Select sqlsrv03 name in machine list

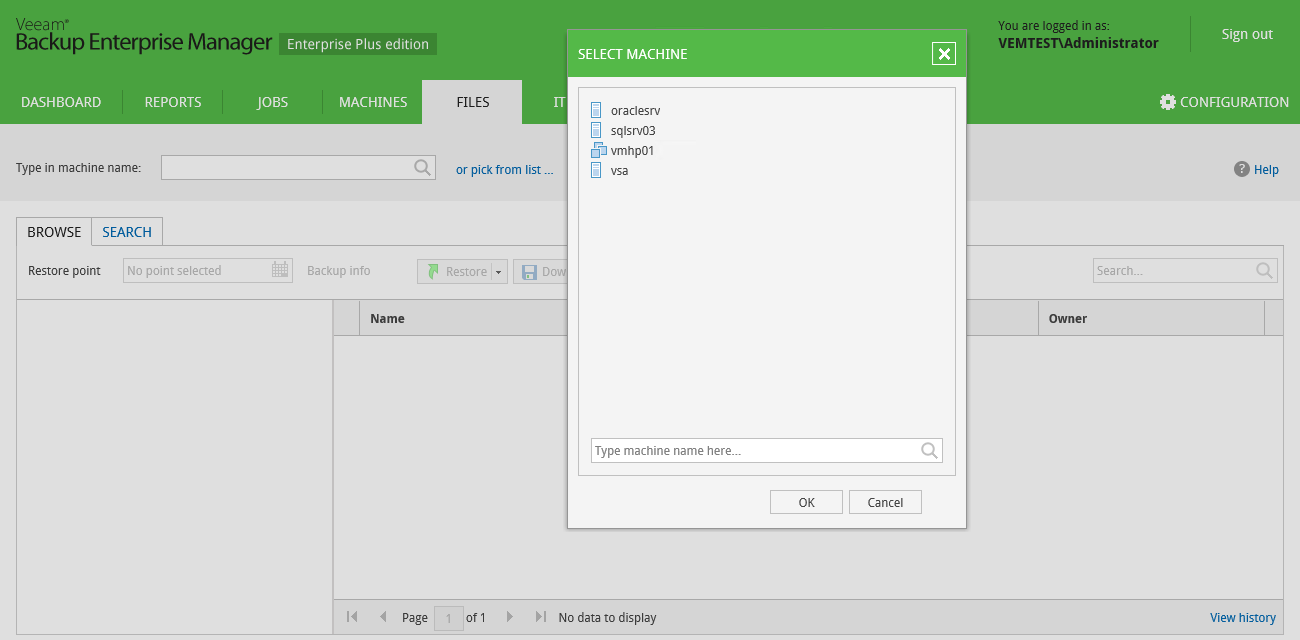[x=633, y=131]
